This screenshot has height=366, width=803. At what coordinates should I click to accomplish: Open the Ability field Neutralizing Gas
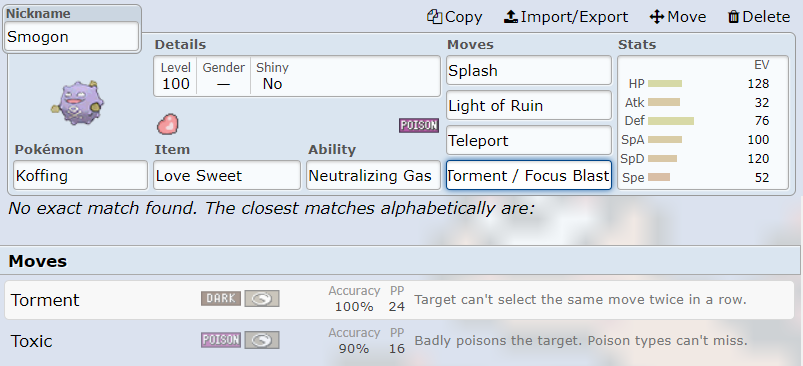click(373, 176)
